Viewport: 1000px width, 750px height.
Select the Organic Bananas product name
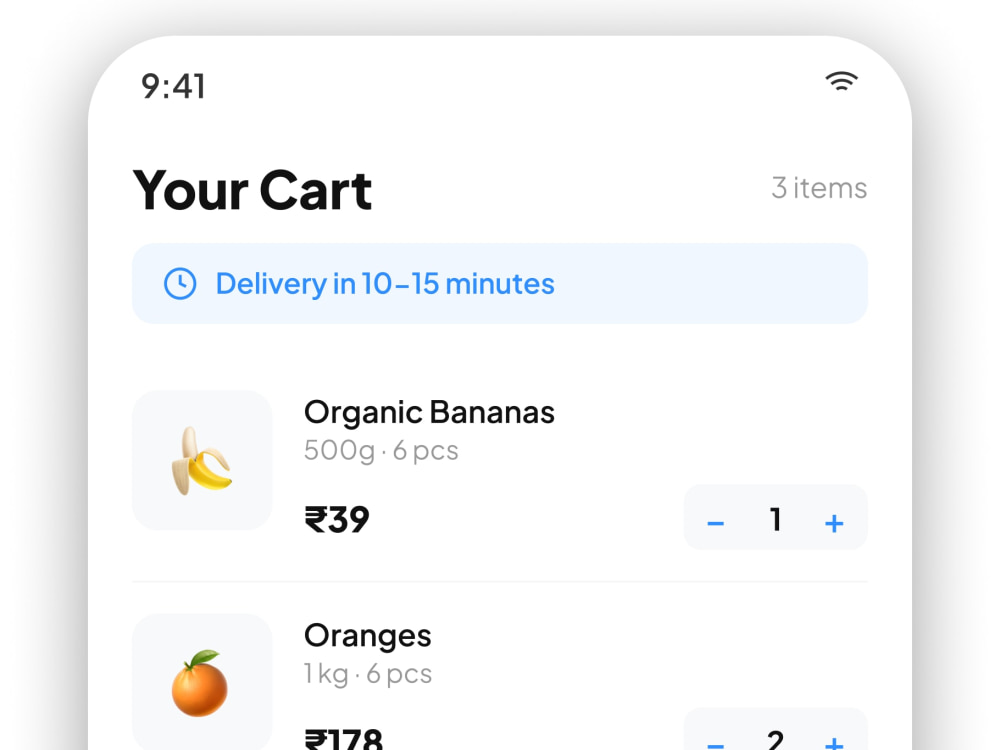point(429,413)
